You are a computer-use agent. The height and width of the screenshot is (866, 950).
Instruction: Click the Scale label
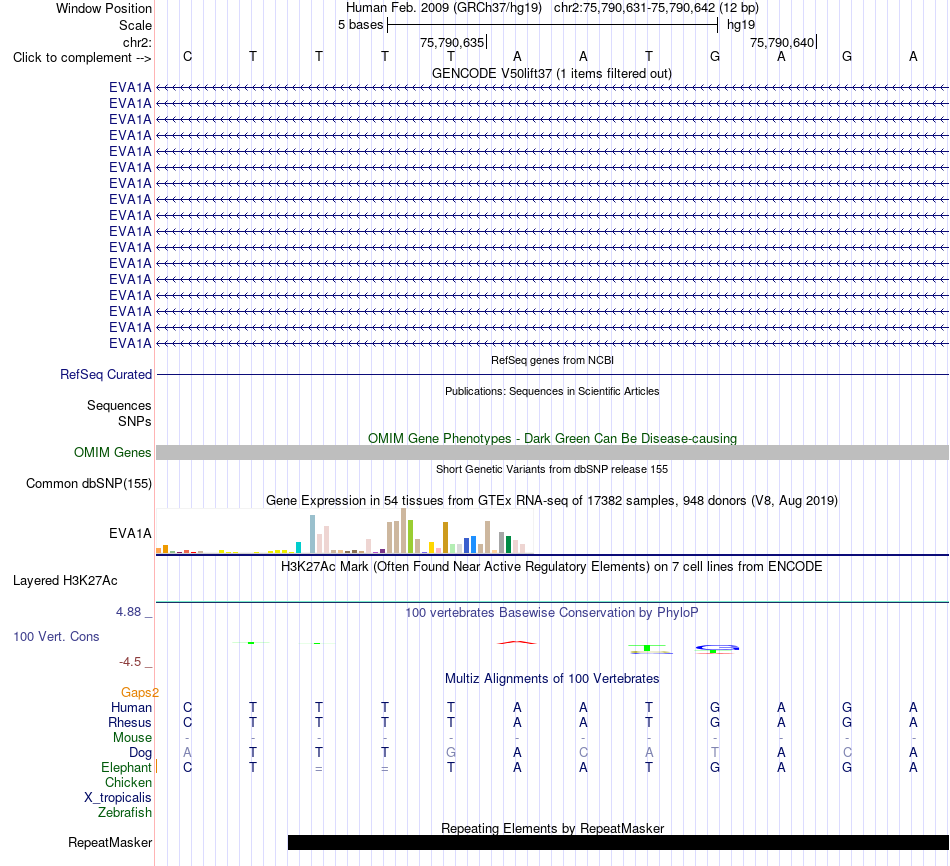click(x=135, y=25)
